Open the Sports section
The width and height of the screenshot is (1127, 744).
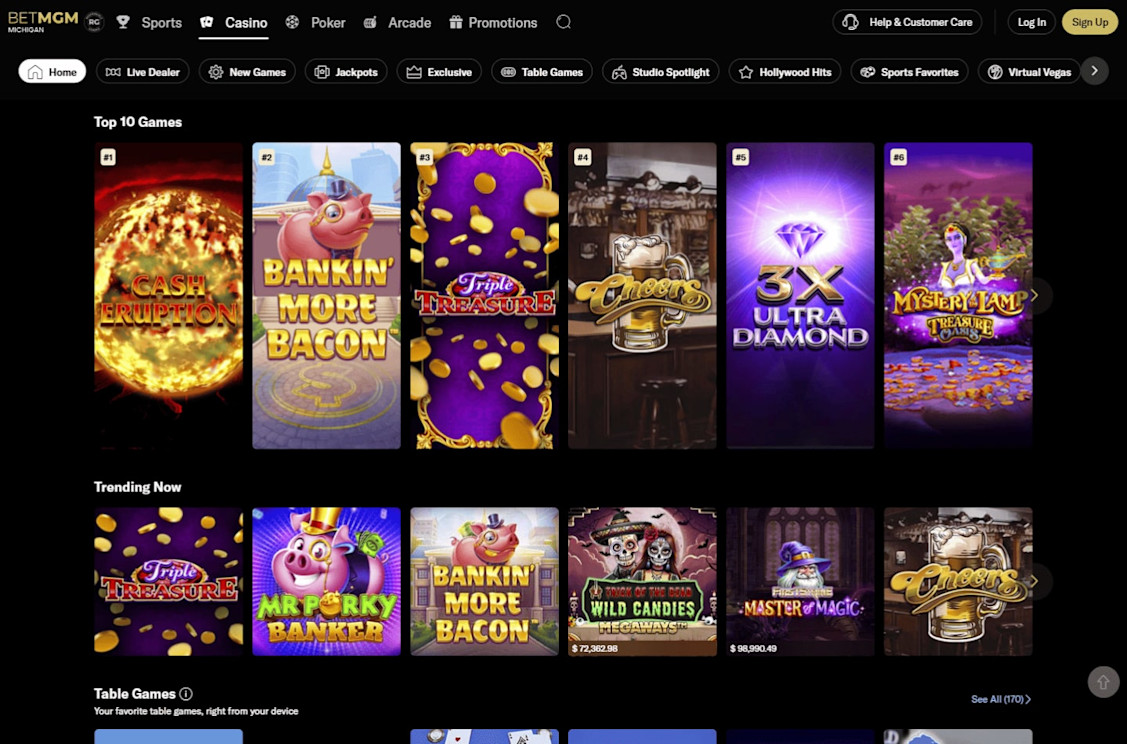pyautogui.click(x=150, y=22)
